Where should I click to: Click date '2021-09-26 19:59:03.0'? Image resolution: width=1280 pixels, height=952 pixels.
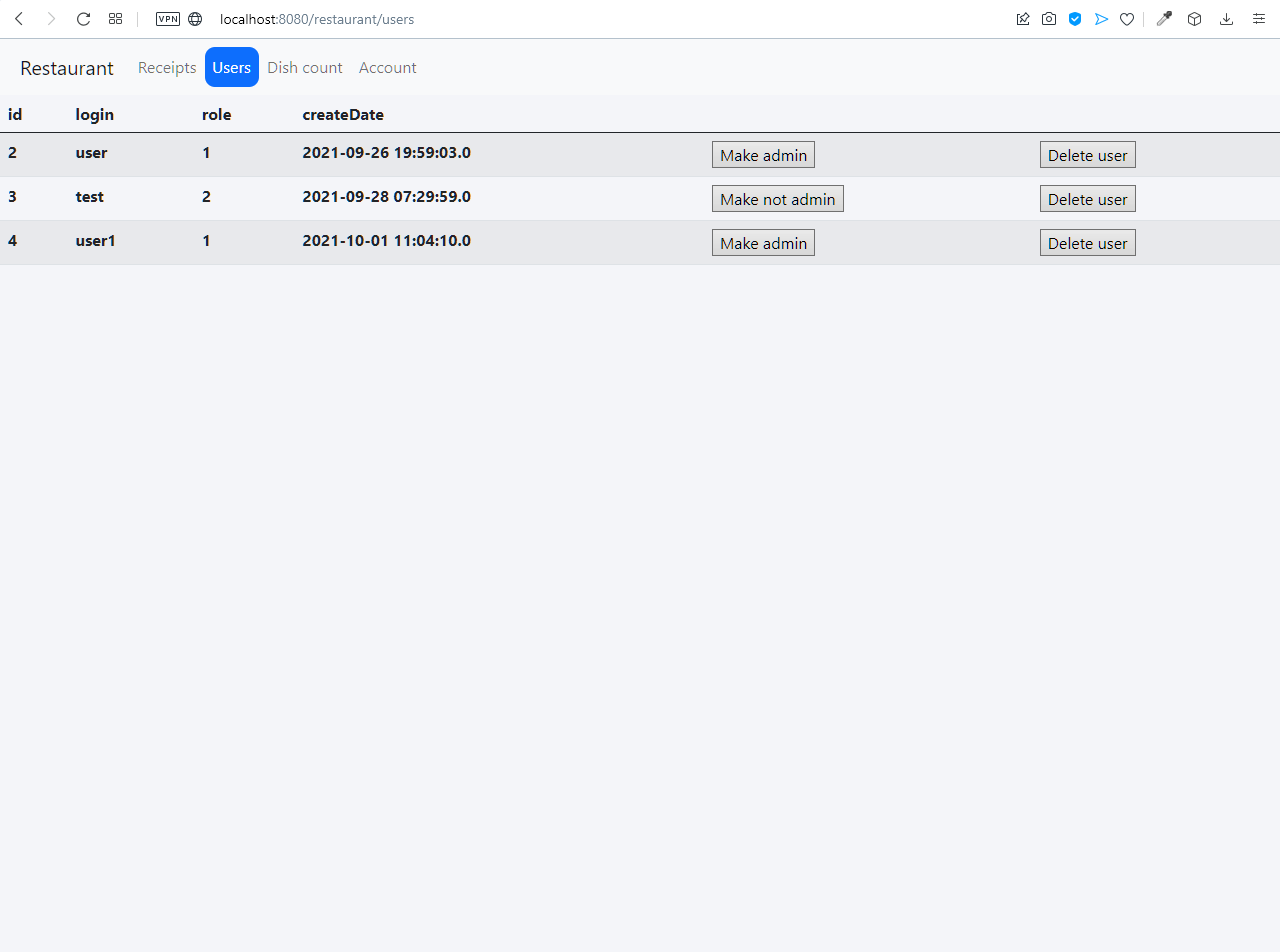pyautogui.click(x=387, y=153)
